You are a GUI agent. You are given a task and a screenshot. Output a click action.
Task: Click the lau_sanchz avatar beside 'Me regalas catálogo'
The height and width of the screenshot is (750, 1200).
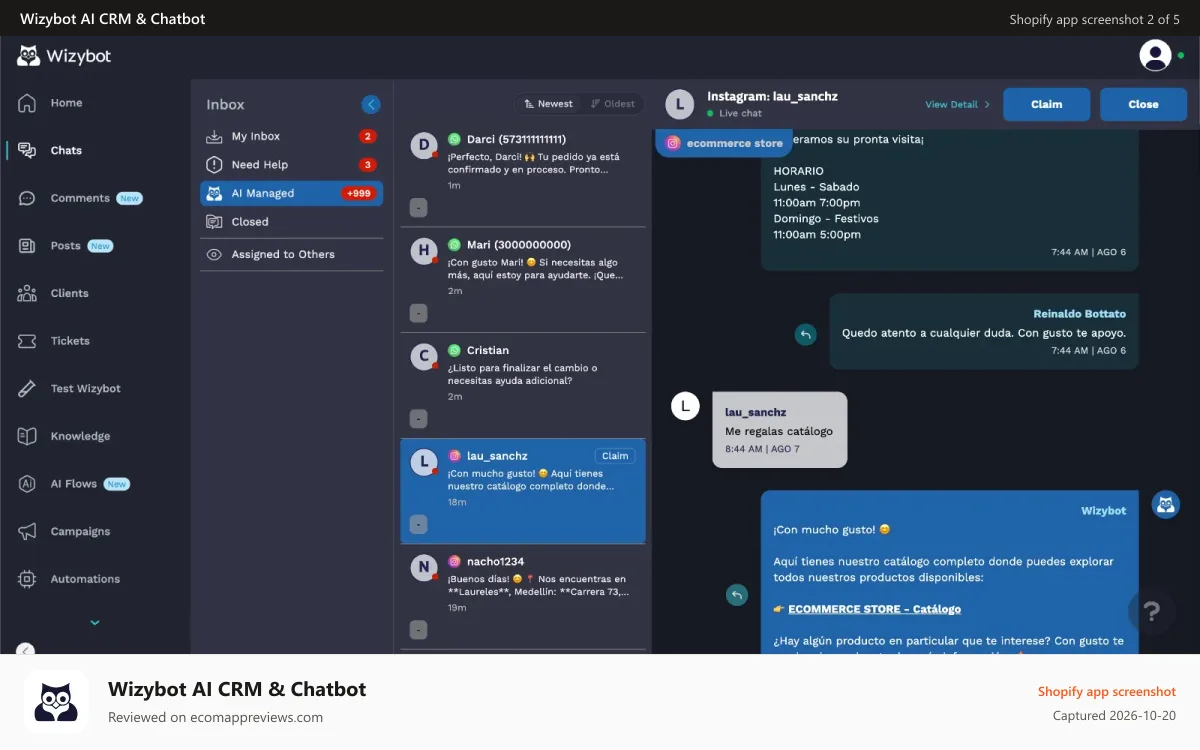[685, 406]
